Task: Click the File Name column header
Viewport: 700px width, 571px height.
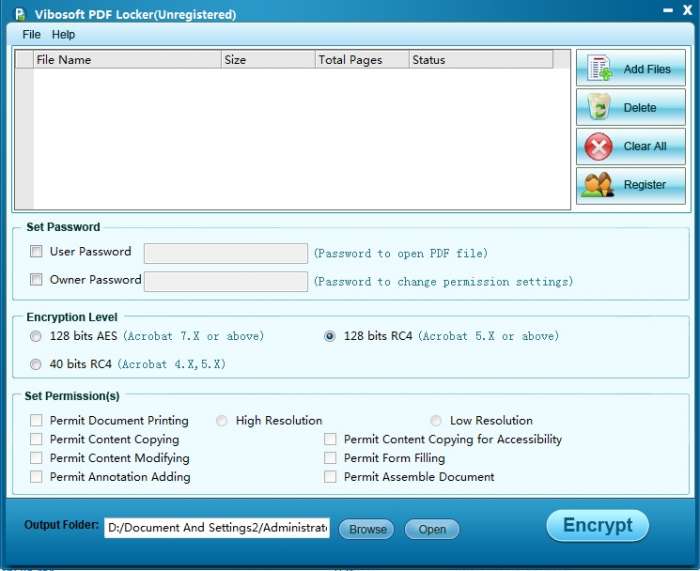Action: click(127, 60)
